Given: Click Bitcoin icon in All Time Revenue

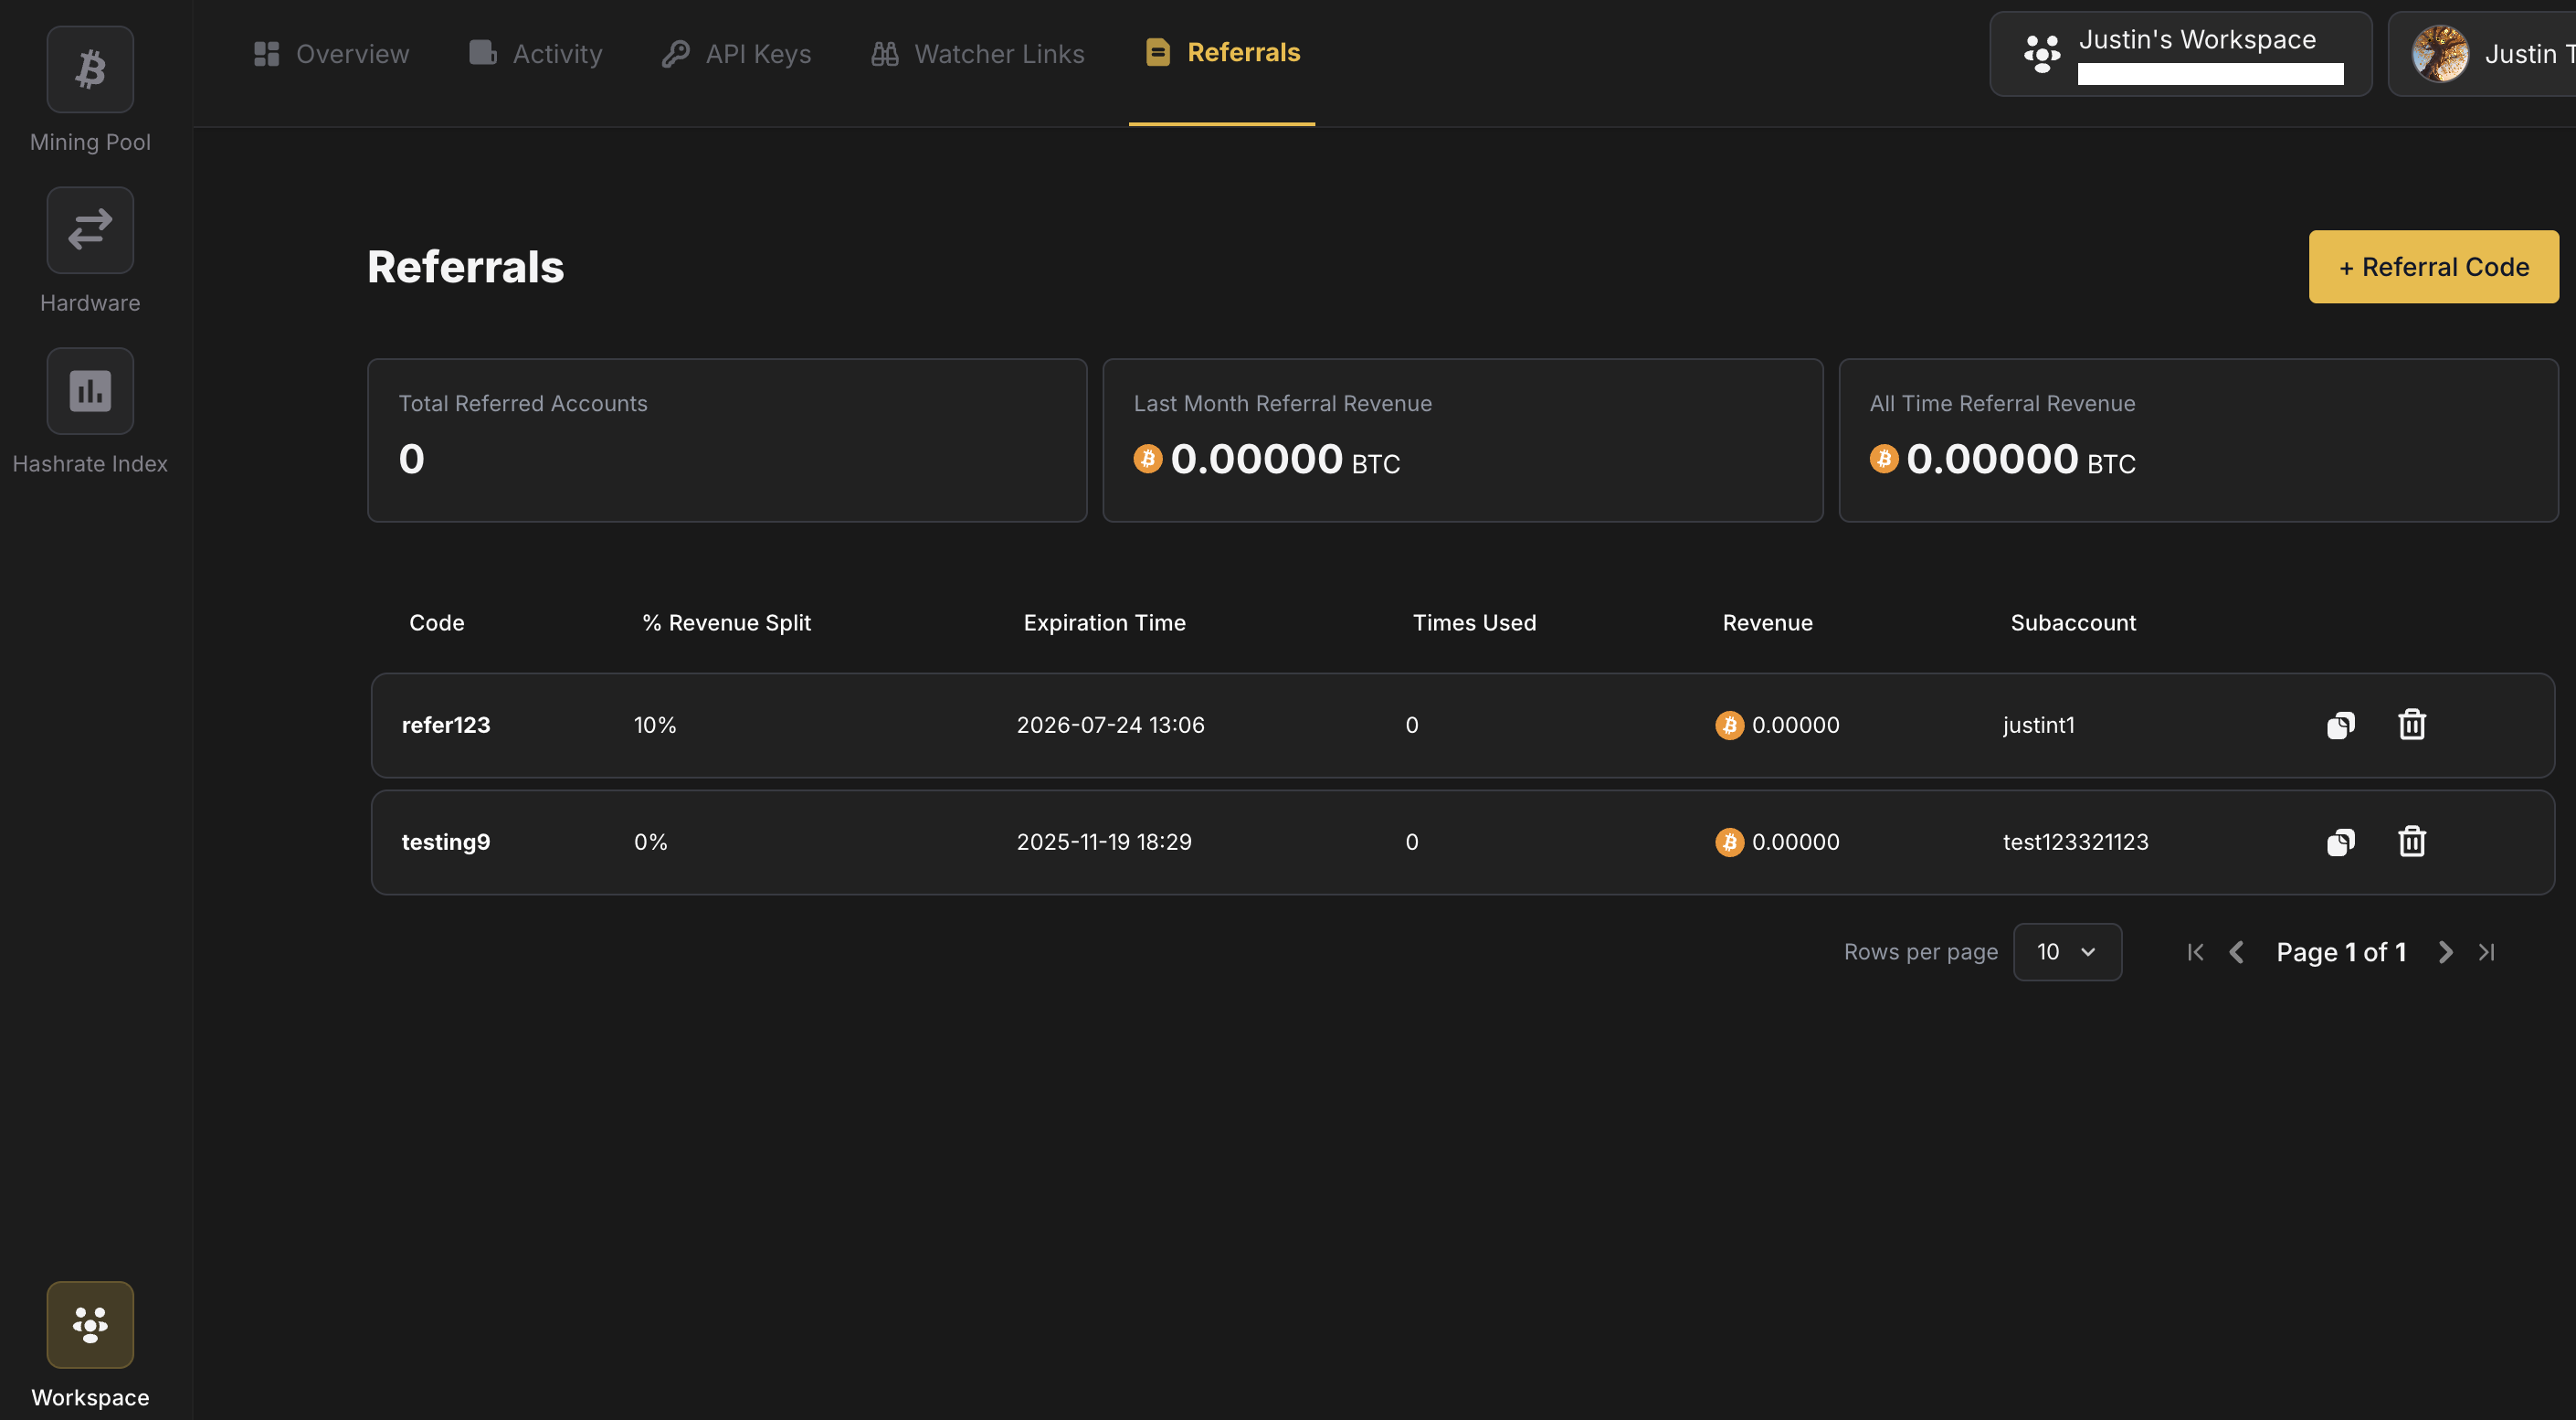Looking at the screenshot, I should 1884,459.
